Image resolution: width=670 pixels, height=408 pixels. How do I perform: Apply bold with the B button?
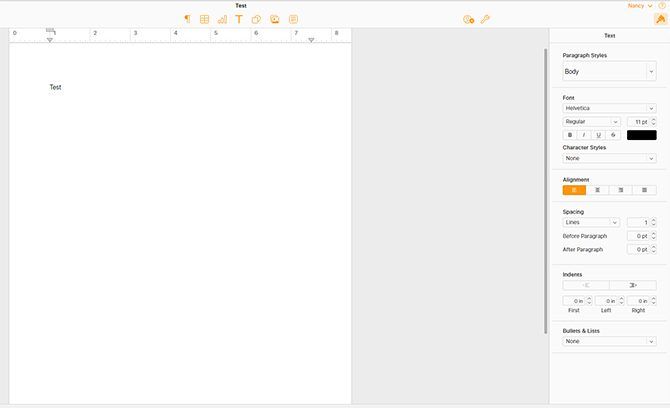570,135
